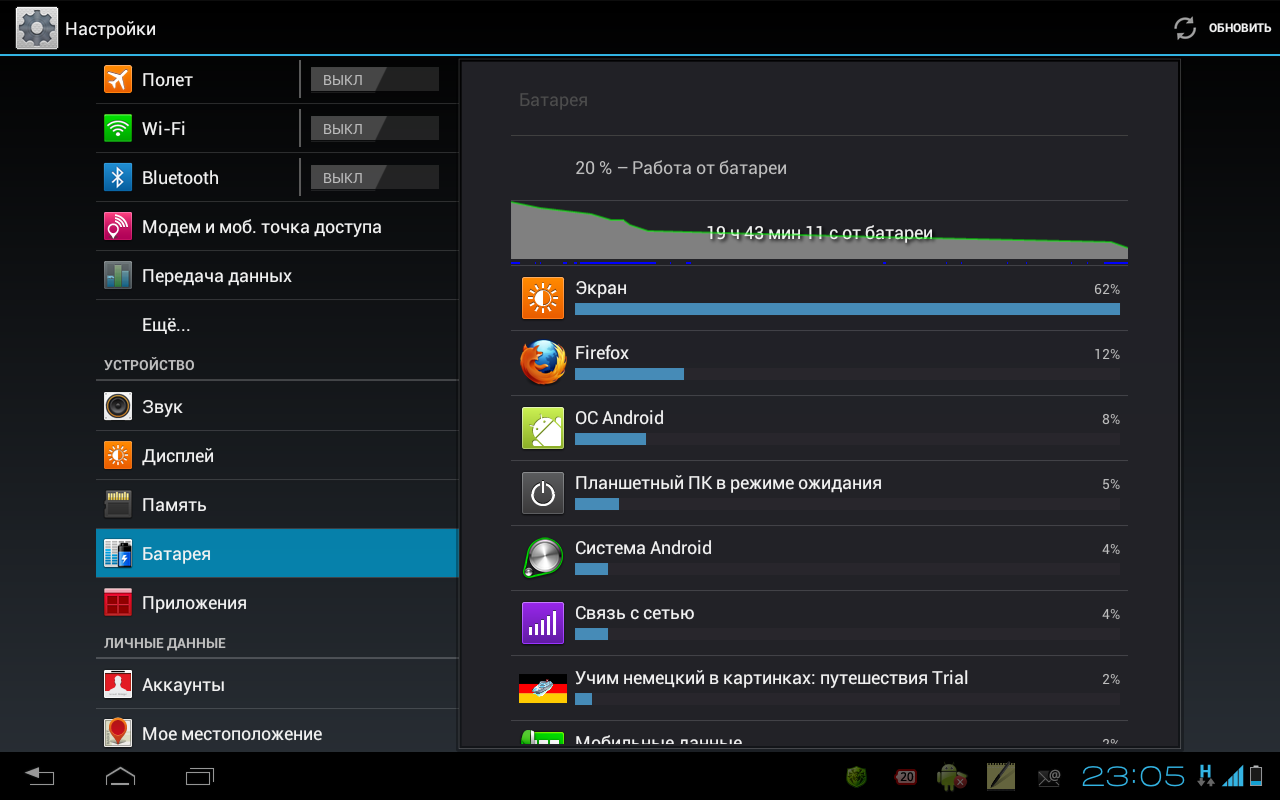This screenshot has height=800, width=1280.
Task: Tap the Android robot notification icon
Action: click(x=951, y=776)
